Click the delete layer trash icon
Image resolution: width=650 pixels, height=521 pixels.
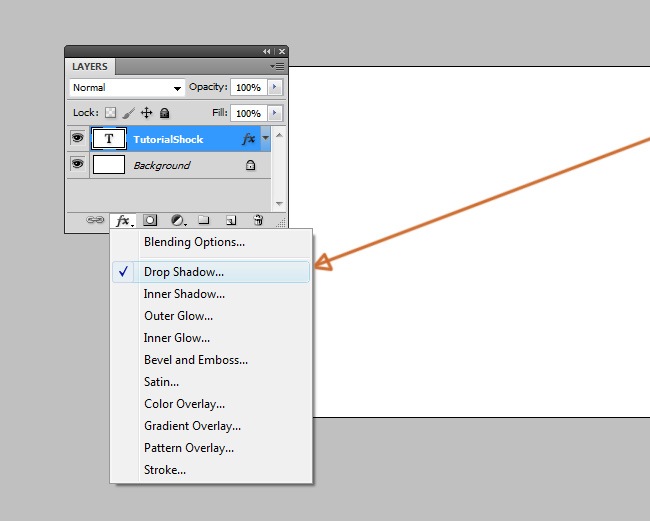coord(257,220)
